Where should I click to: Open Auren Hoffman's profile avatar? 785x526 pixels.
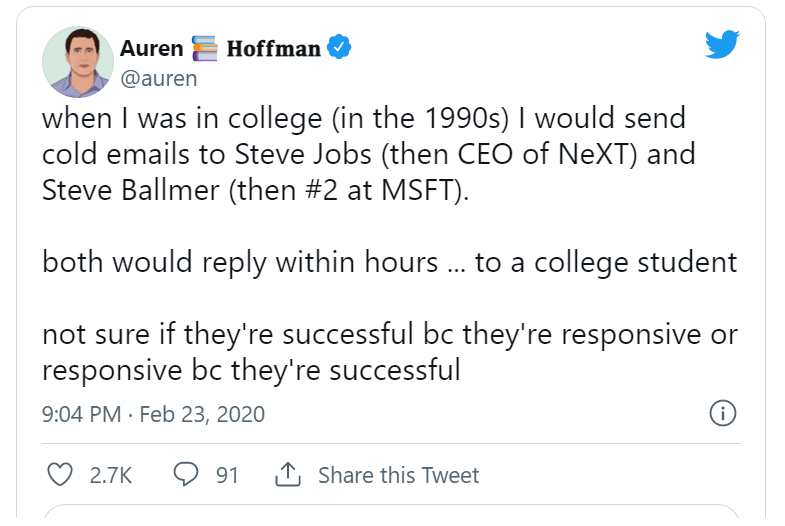coord(77,62)
